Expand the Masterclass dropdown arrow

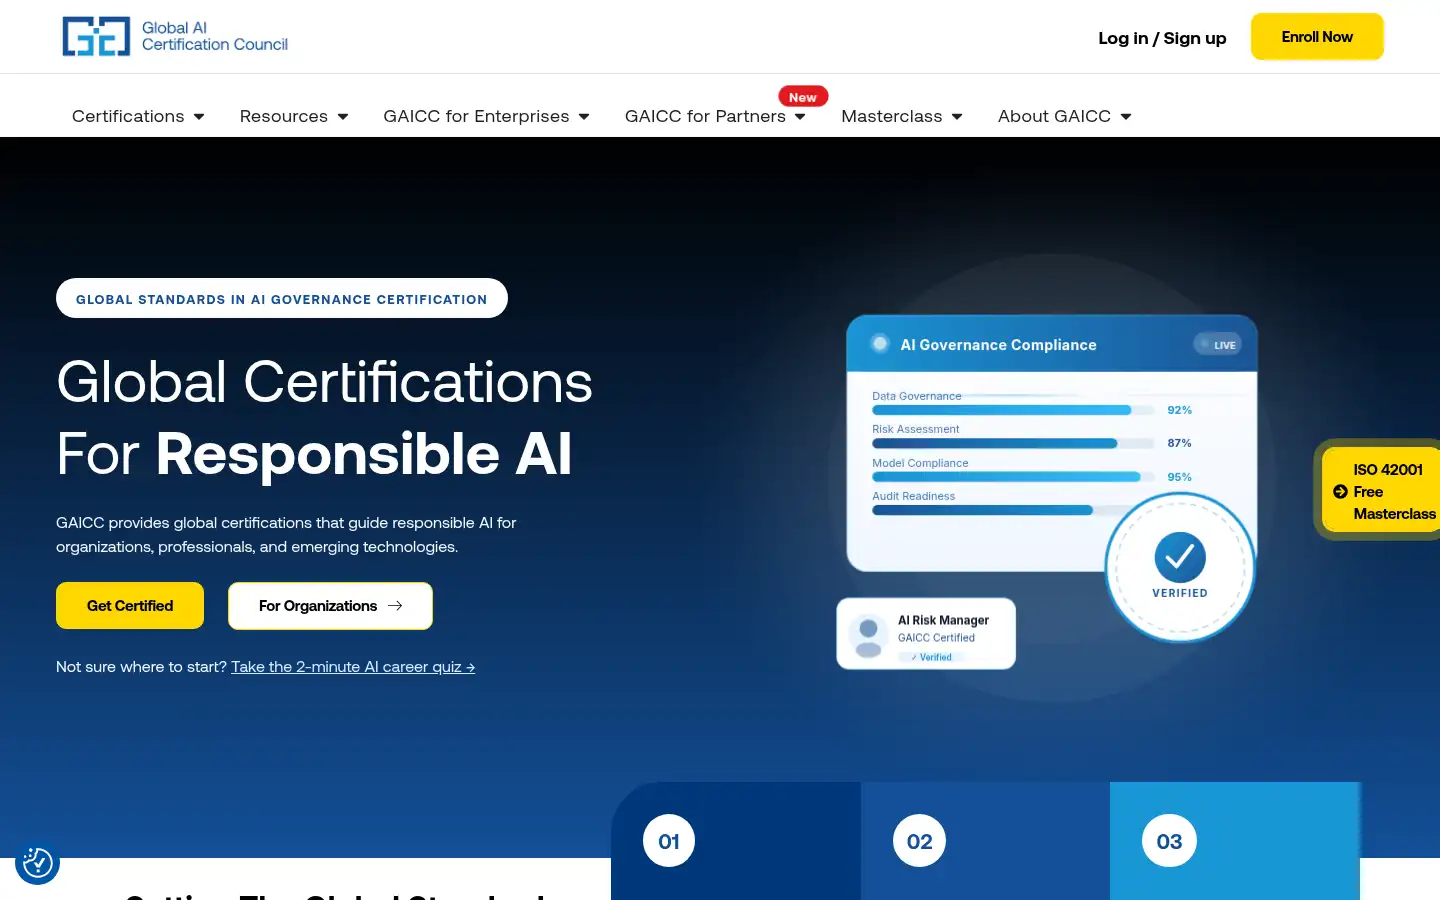tap(957, 117)
